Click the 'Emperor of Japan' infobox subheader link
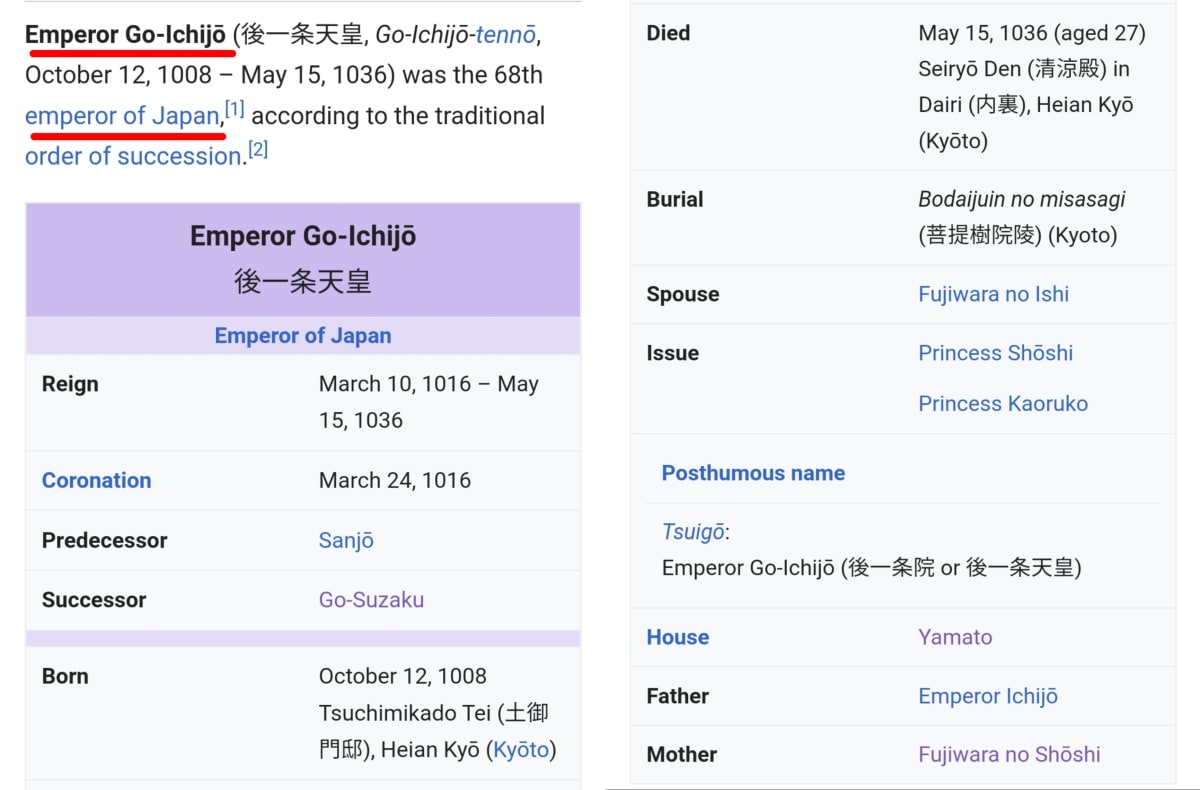 pyautogui.click(x=303, y=336)
